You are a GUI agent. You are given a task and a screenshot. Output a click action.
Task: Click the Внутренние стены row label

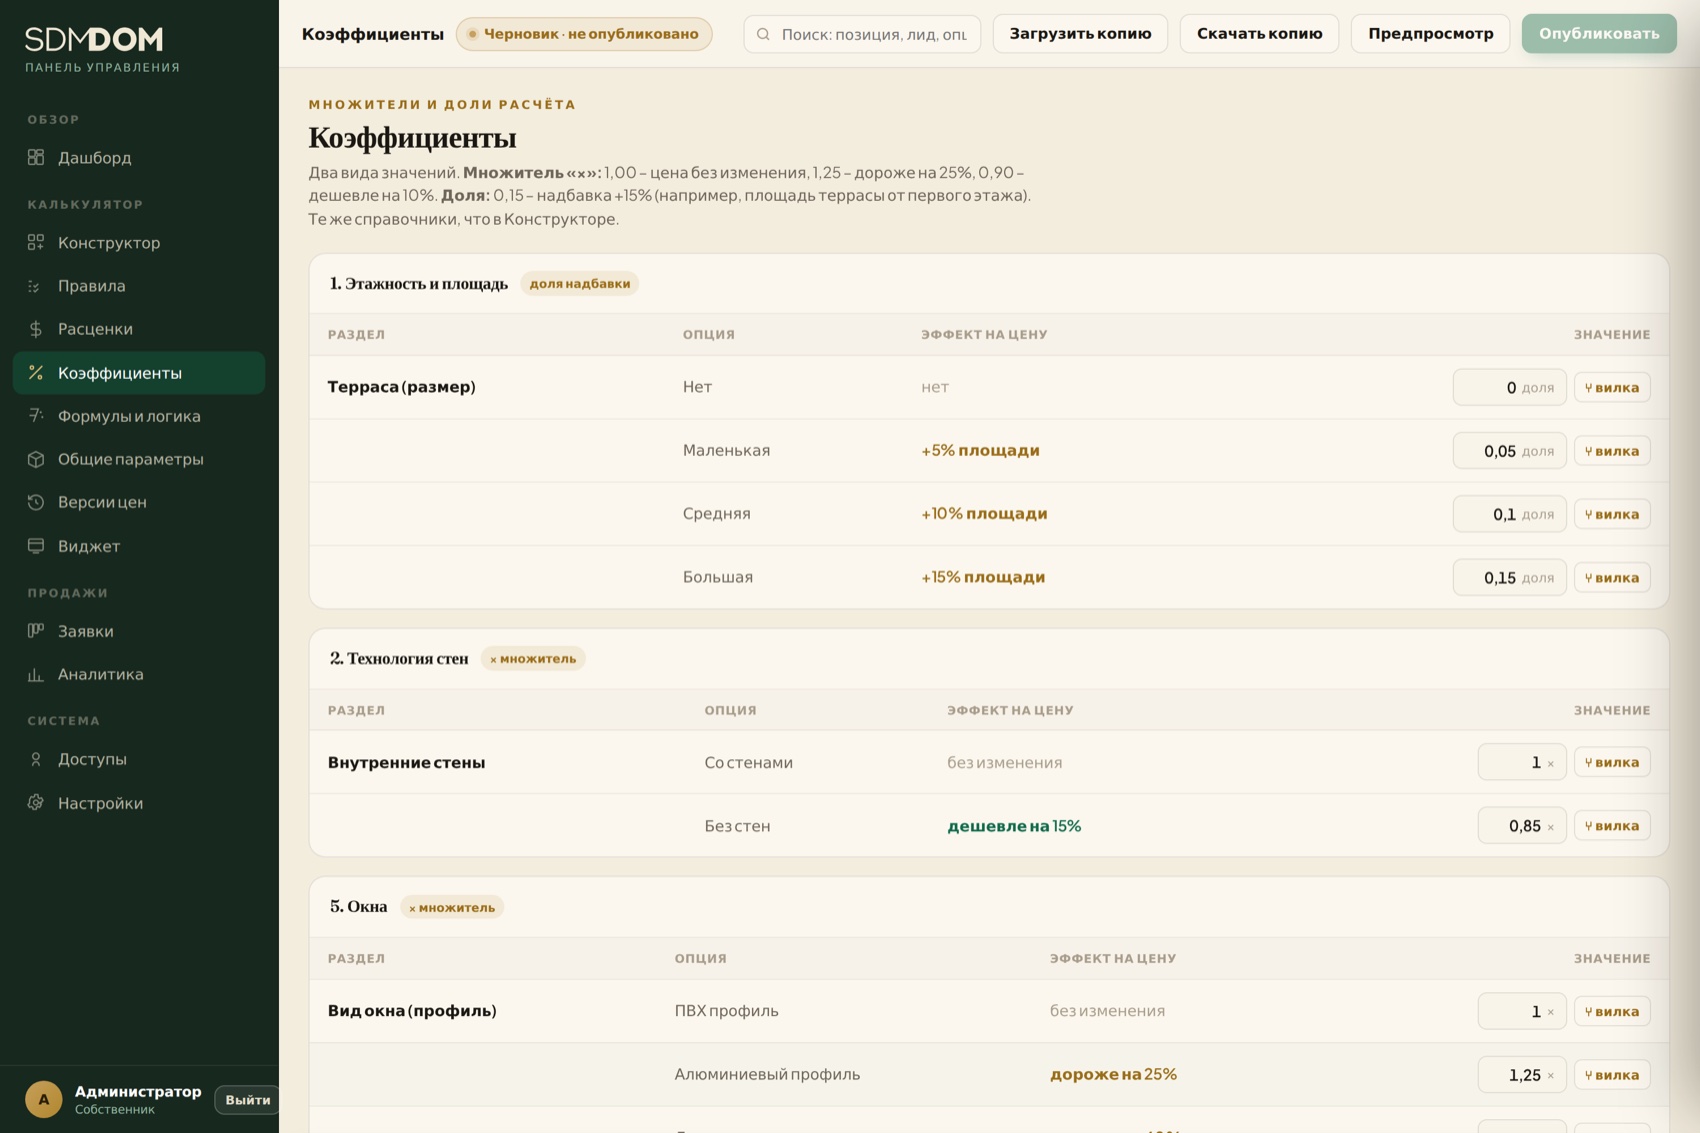point(406,762)
